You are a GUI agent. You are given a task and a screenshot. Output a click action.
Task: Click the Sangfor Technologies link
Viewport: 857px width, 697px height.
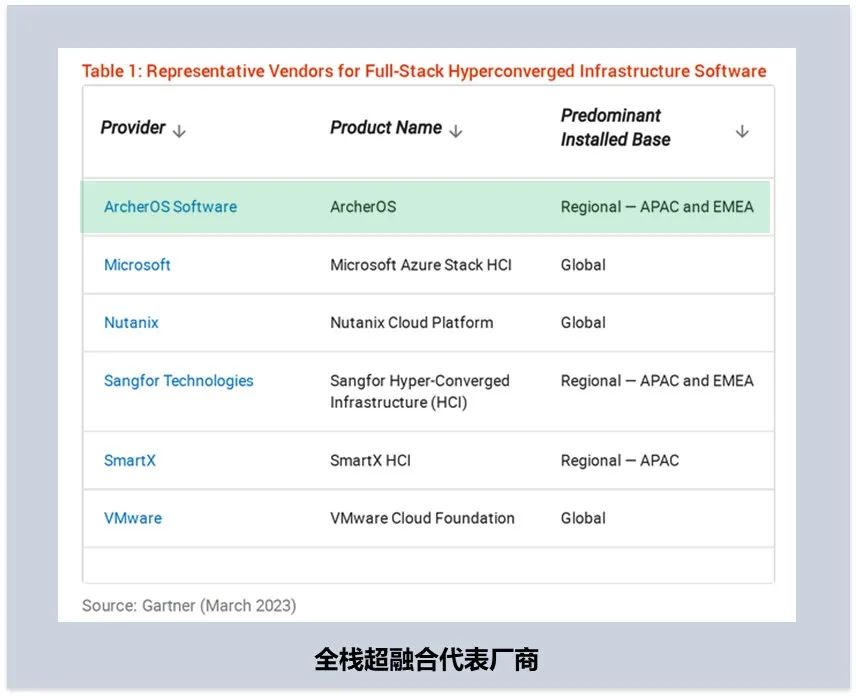pyautogui.click(x=178, y=381)
